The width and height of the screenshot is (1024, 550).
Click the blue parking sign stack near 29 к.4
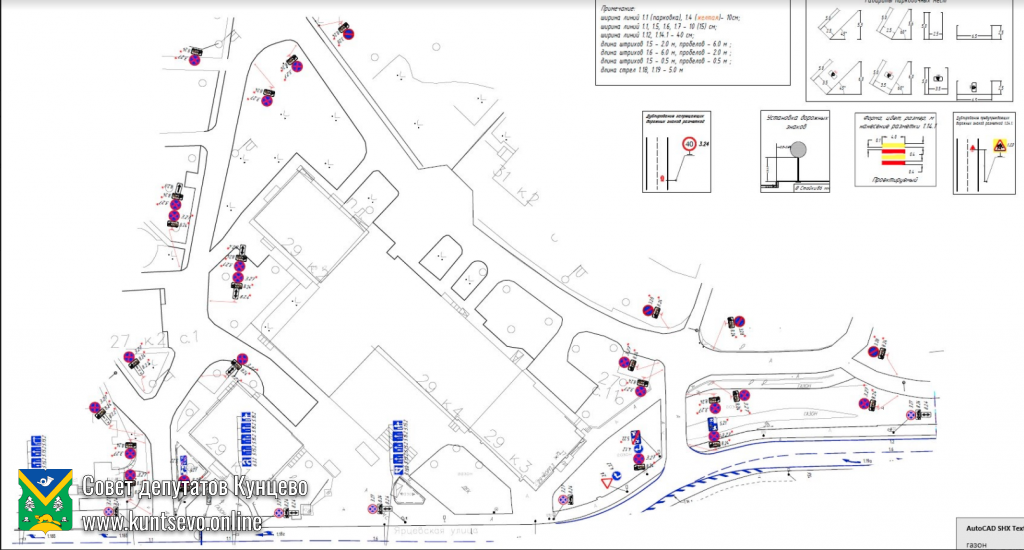(399, 447)
